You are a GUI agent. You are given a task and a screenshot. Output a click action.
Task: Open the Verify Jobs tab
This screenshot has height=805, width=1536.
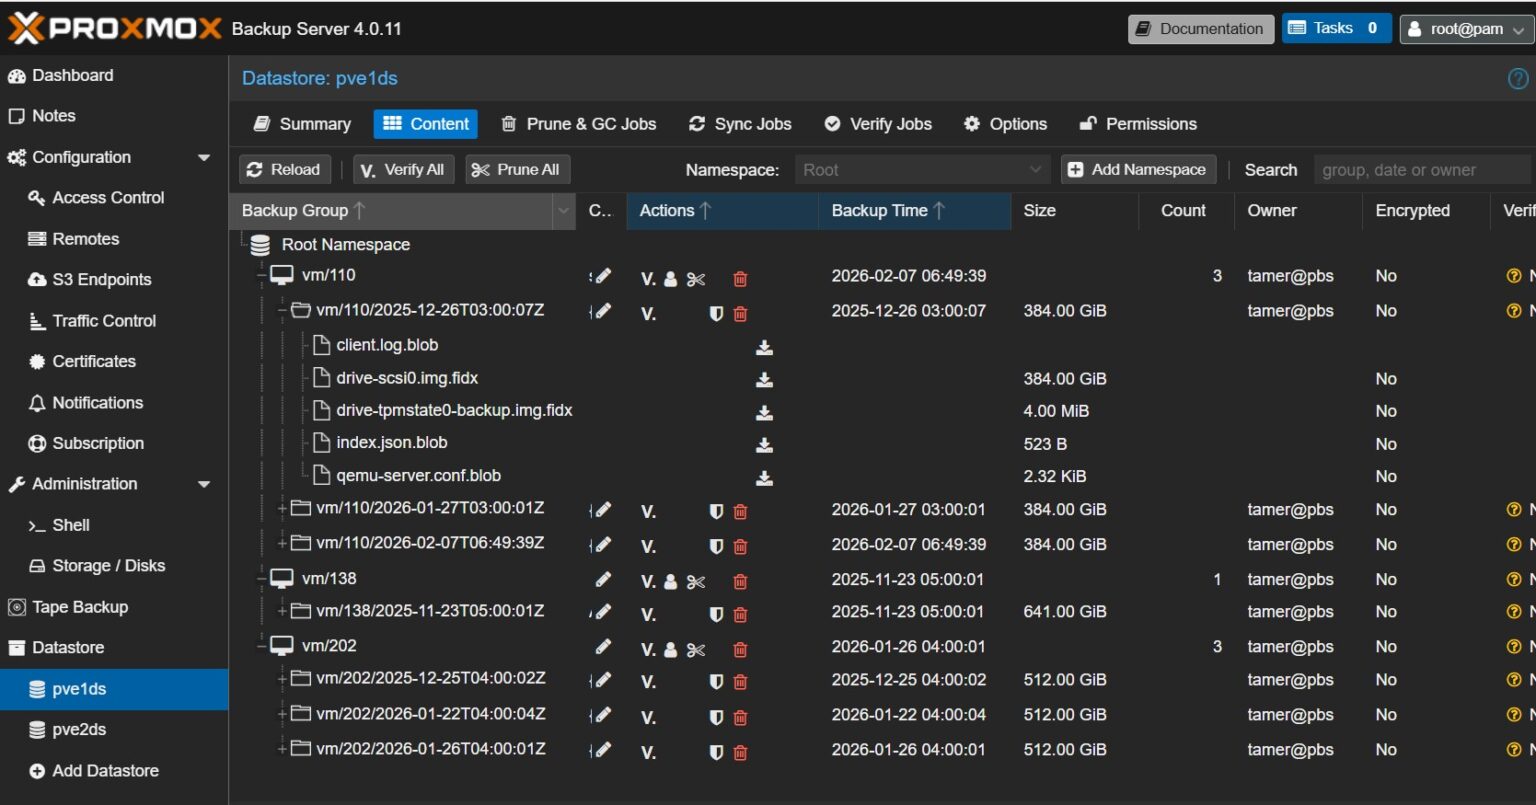(x=878, y=124)
